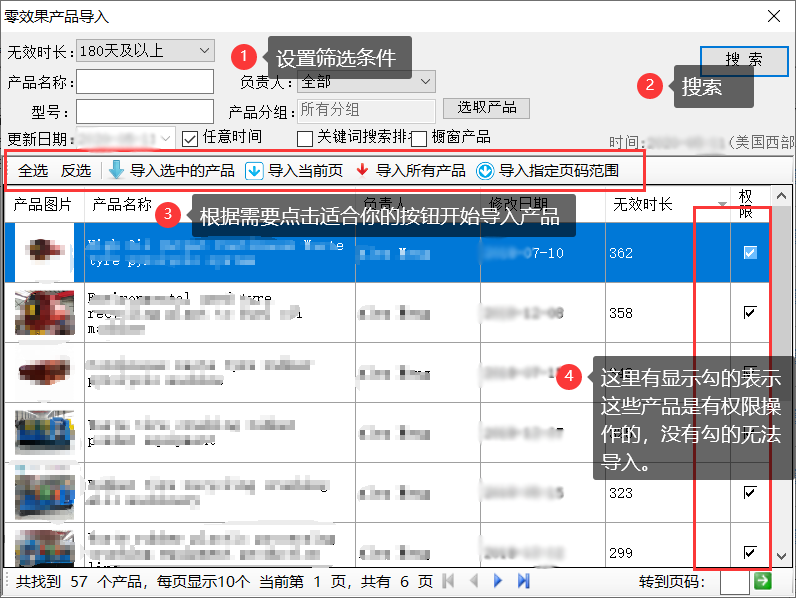Click the 选取产品 button
796x598 pixels.
click(487, 108)
